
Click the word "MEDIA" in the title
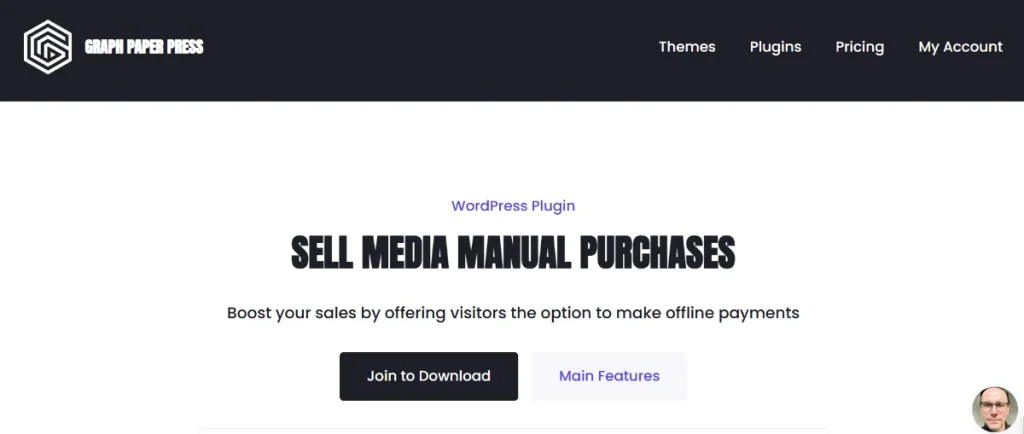(x=405, y=254)
